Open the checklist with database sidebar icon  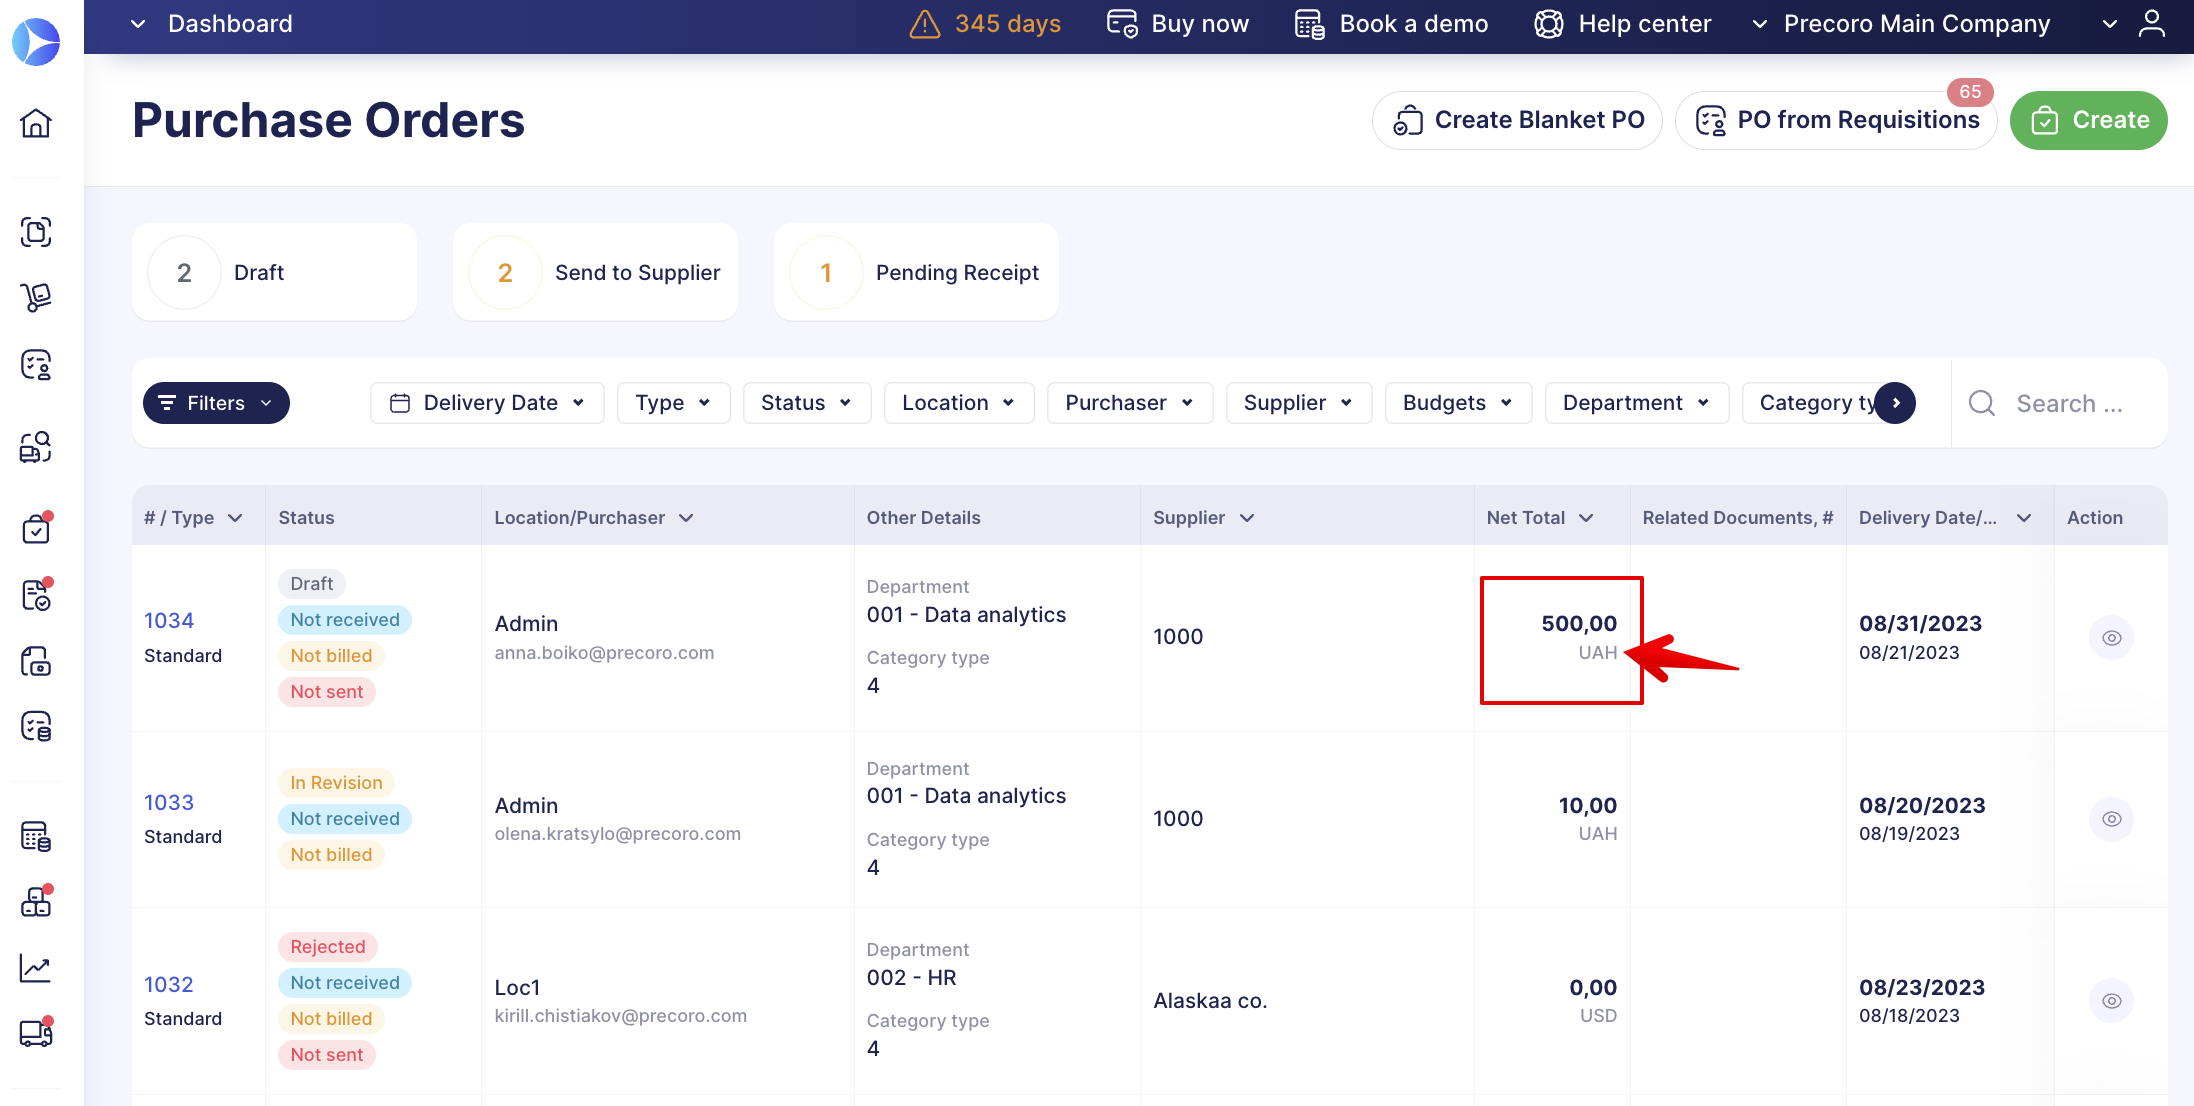[x=36, y=726]
